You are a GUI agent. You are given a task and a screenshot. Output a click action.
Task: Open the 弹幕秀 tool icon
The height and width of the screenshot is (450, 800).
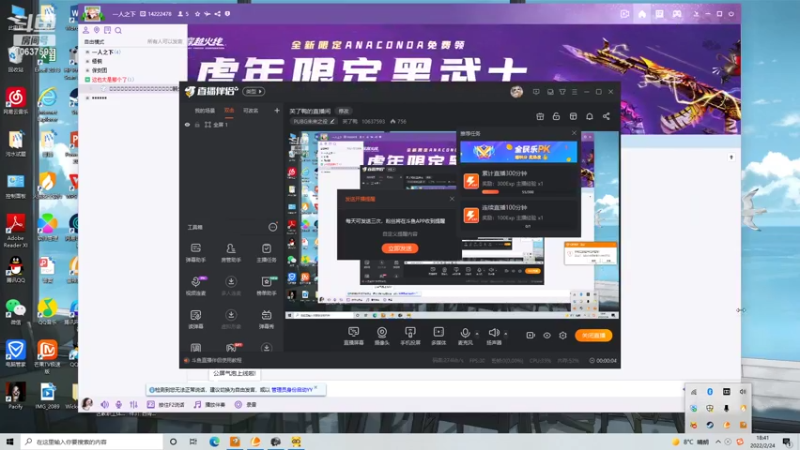point(266,319)
